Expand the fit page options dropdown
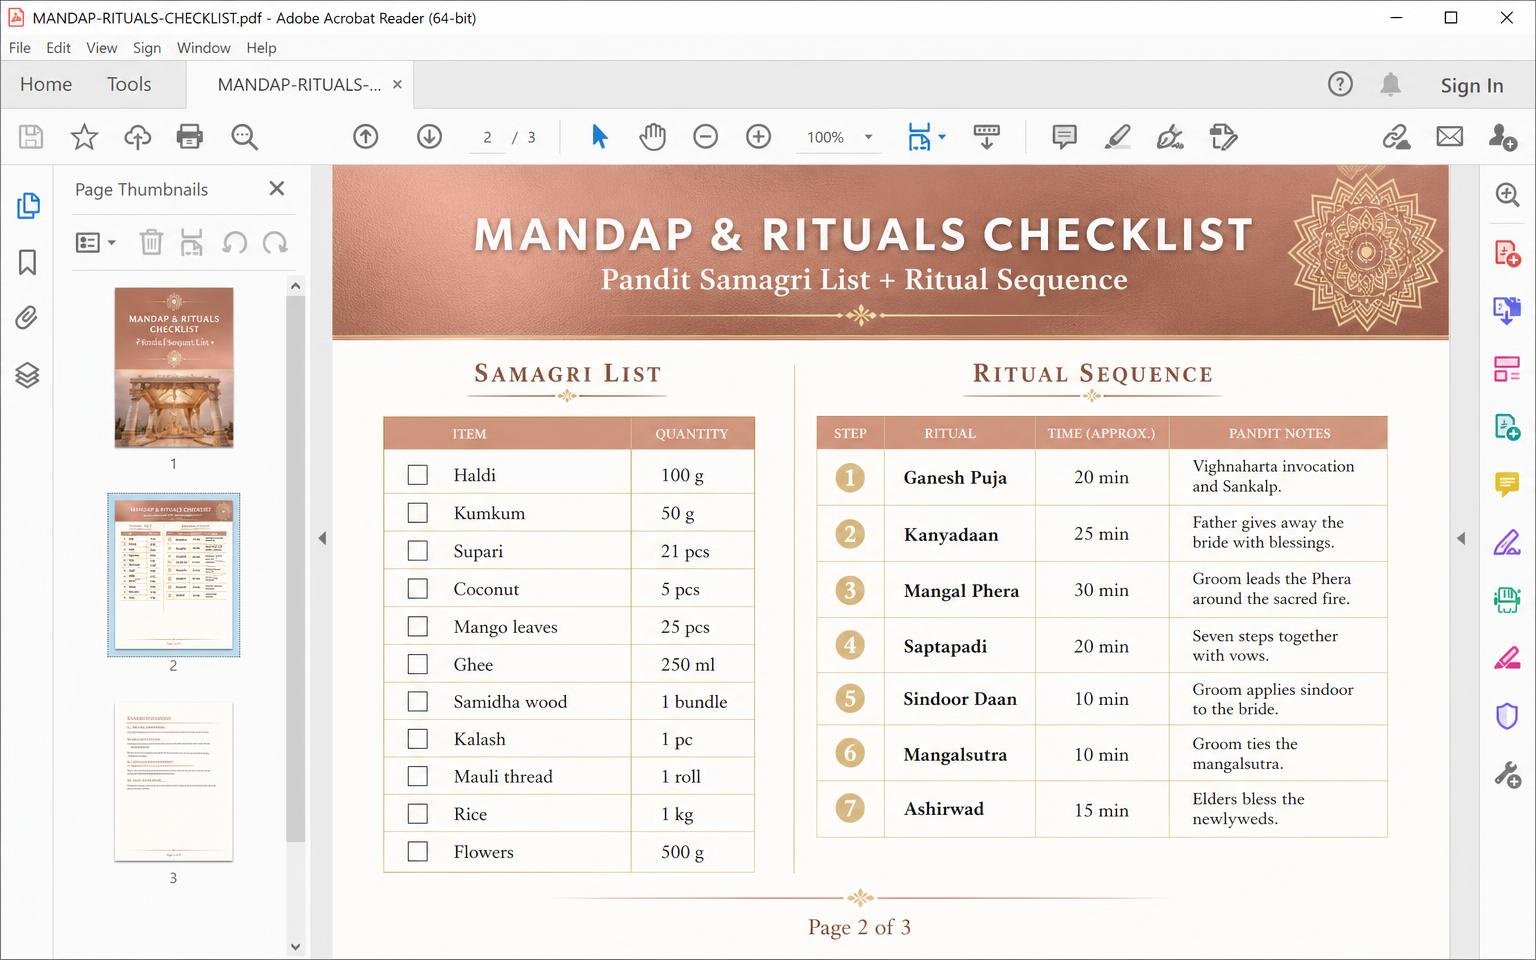 942,137
